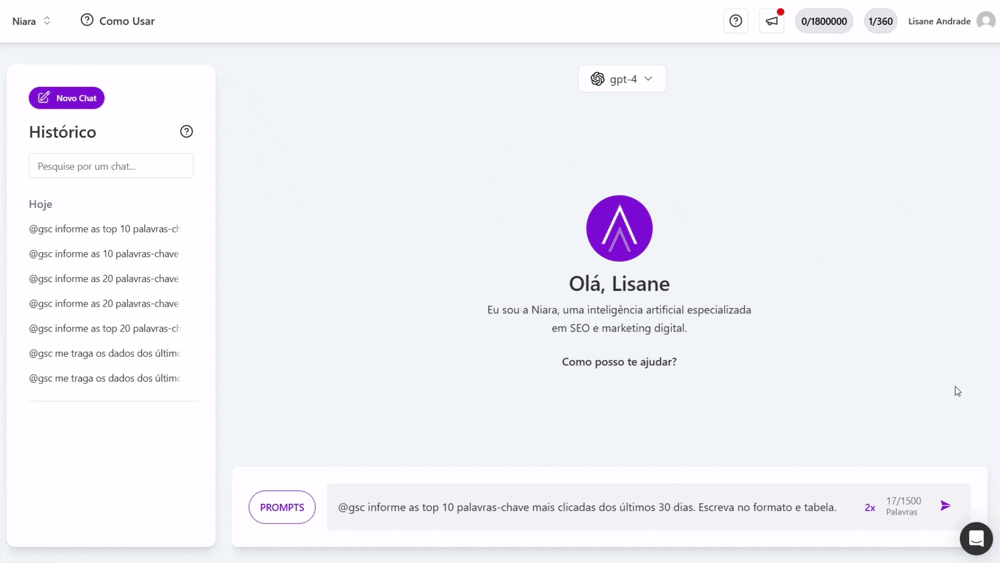Open the Niara workspace selector
1000x563 pixels.
(x=31, y=21)
